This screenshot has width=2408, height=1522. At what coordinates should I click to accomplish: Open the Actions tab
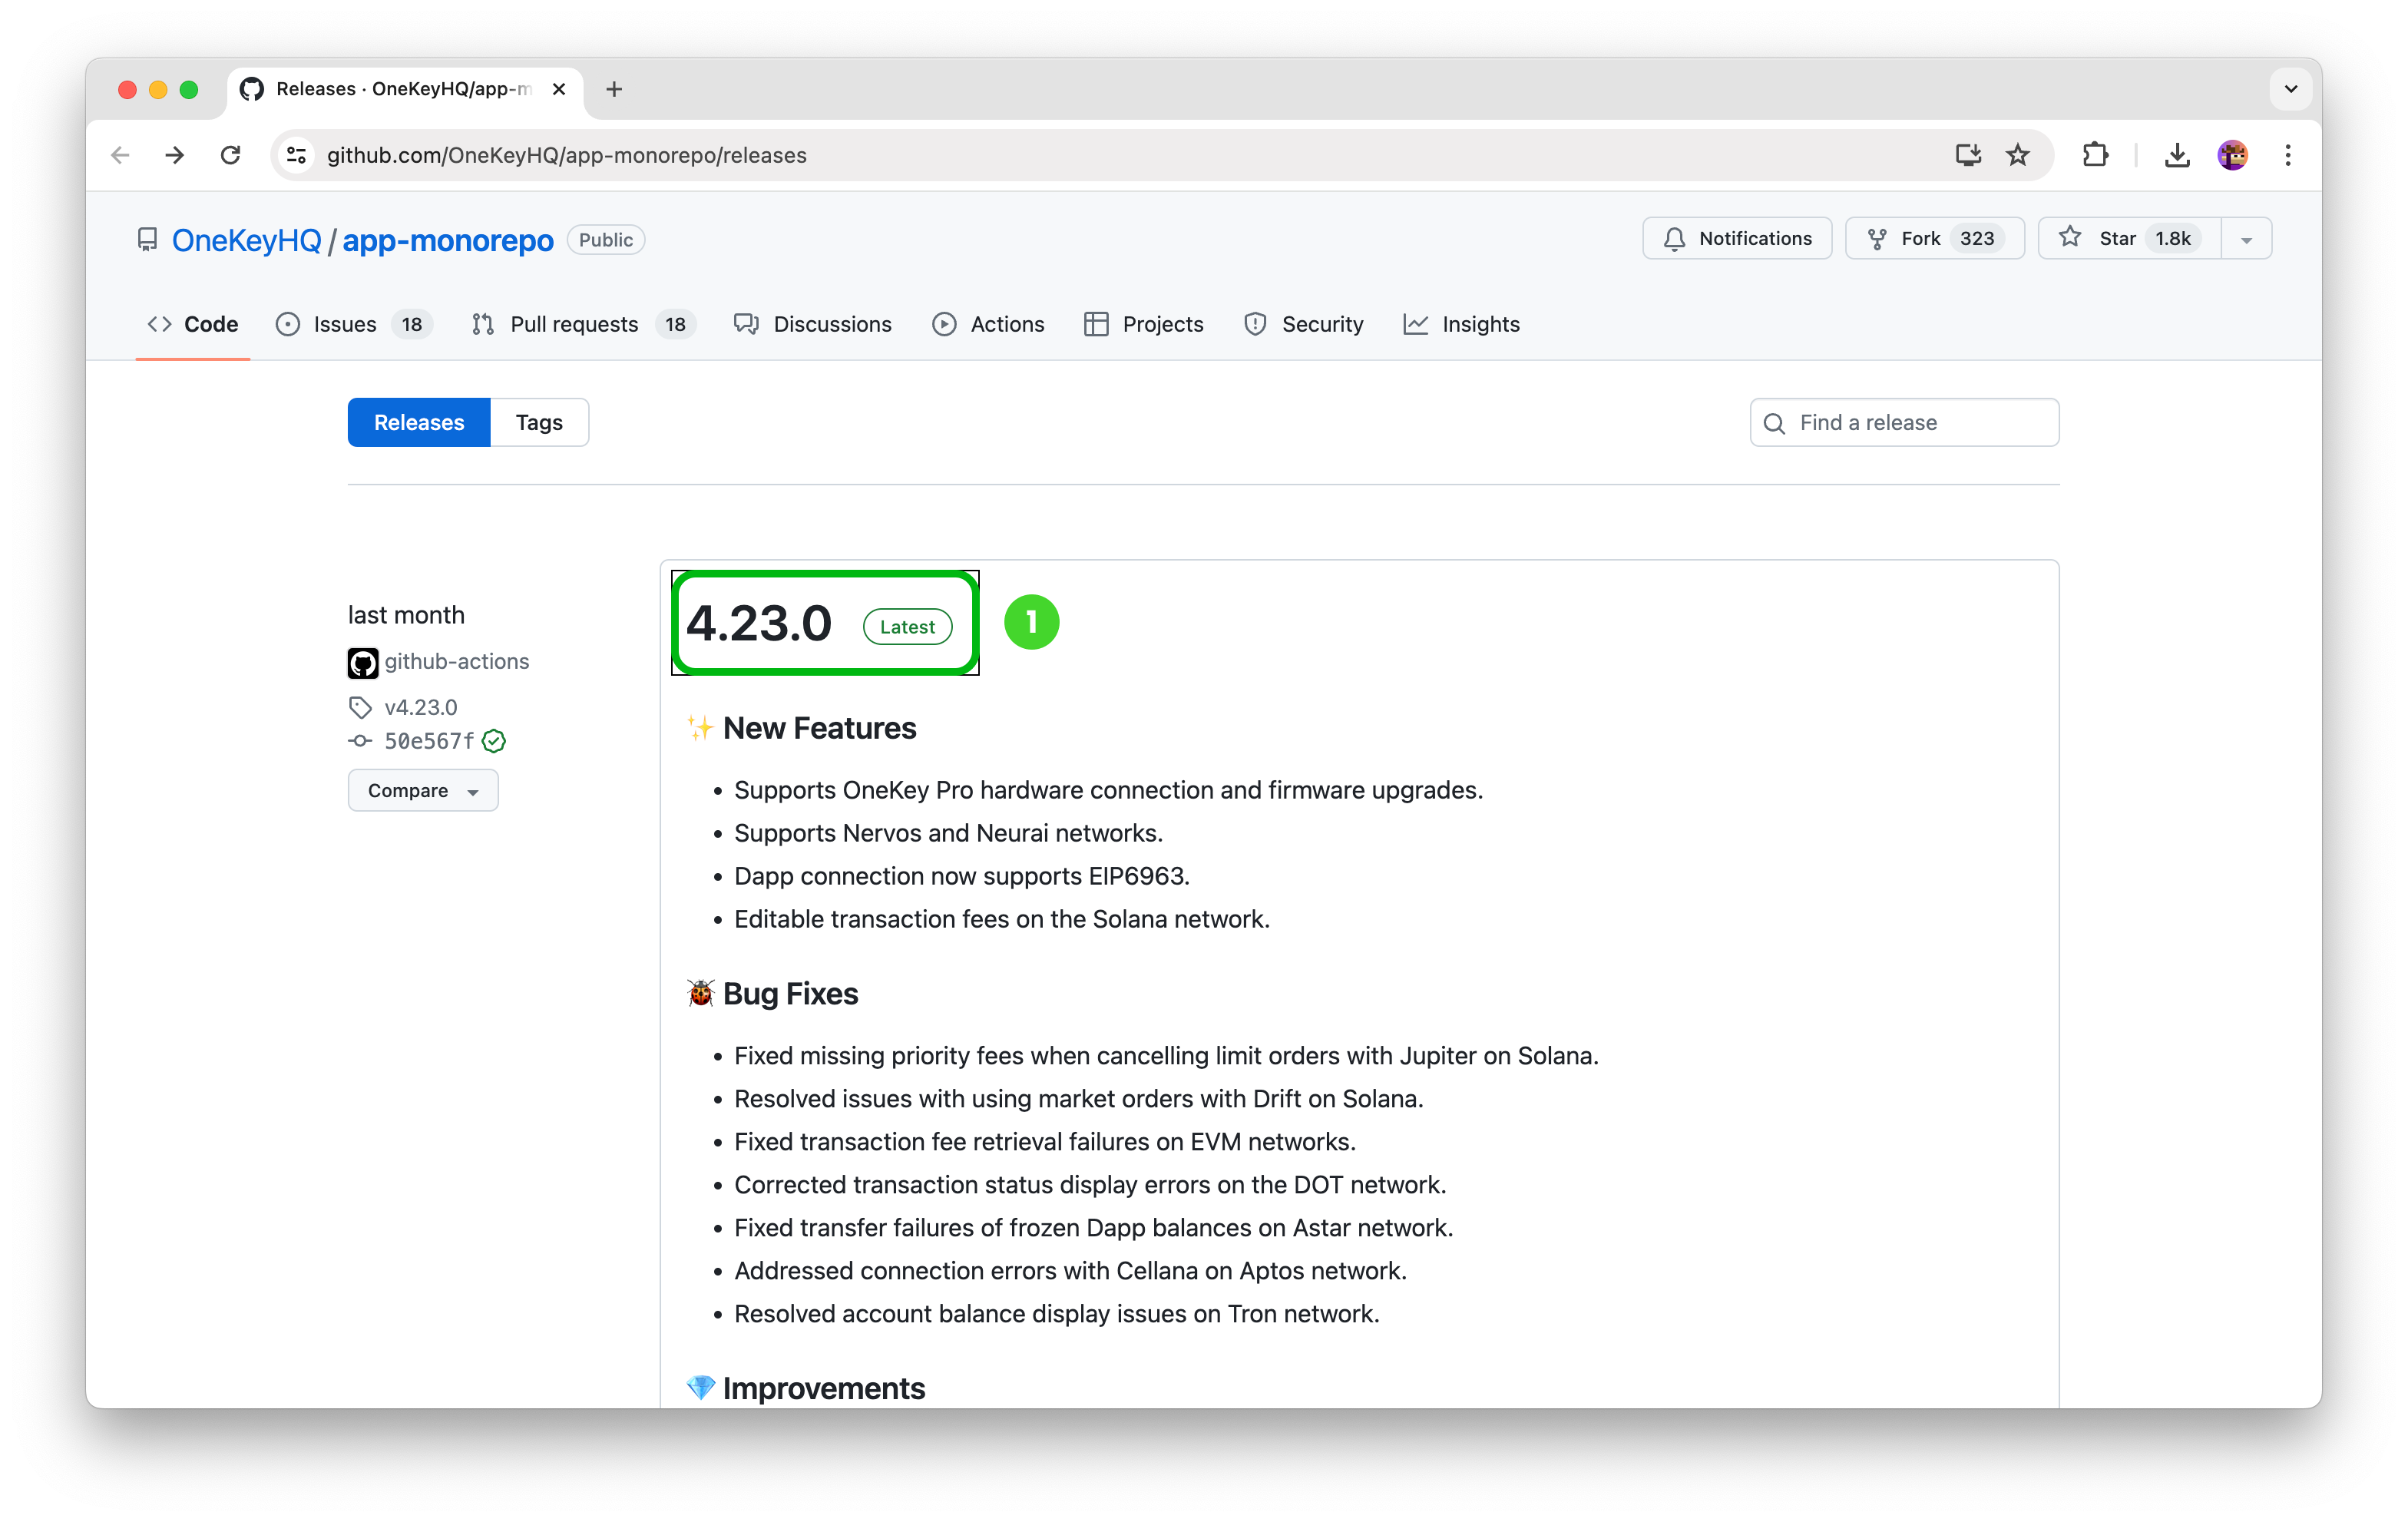[988, 324]
